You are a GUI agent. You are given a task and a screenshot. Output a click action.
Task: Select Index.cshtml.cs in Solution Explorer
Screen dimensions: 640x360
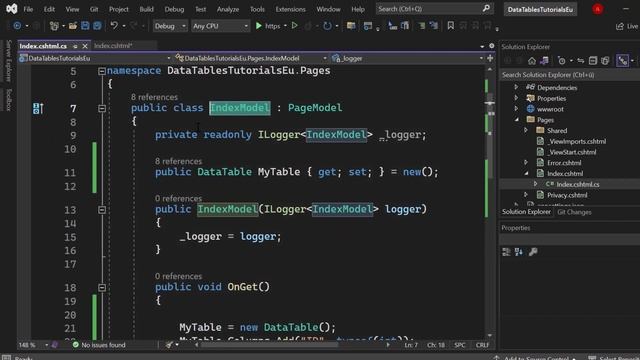[578, 184]
